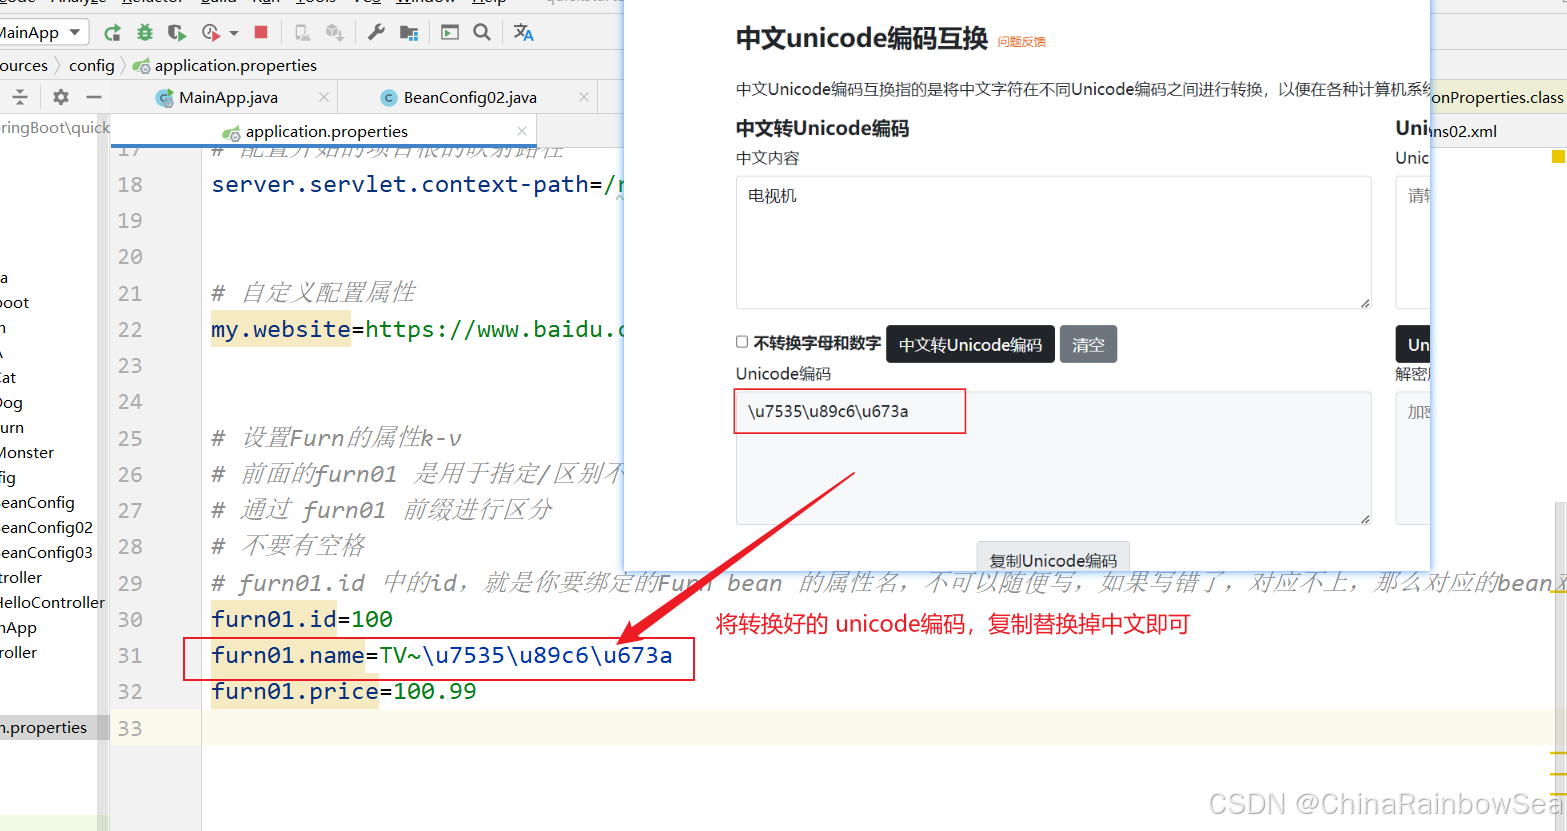Click the green Rerun MainApp icon
This screenshot has height=831, width=1567.
pos(113,33)
